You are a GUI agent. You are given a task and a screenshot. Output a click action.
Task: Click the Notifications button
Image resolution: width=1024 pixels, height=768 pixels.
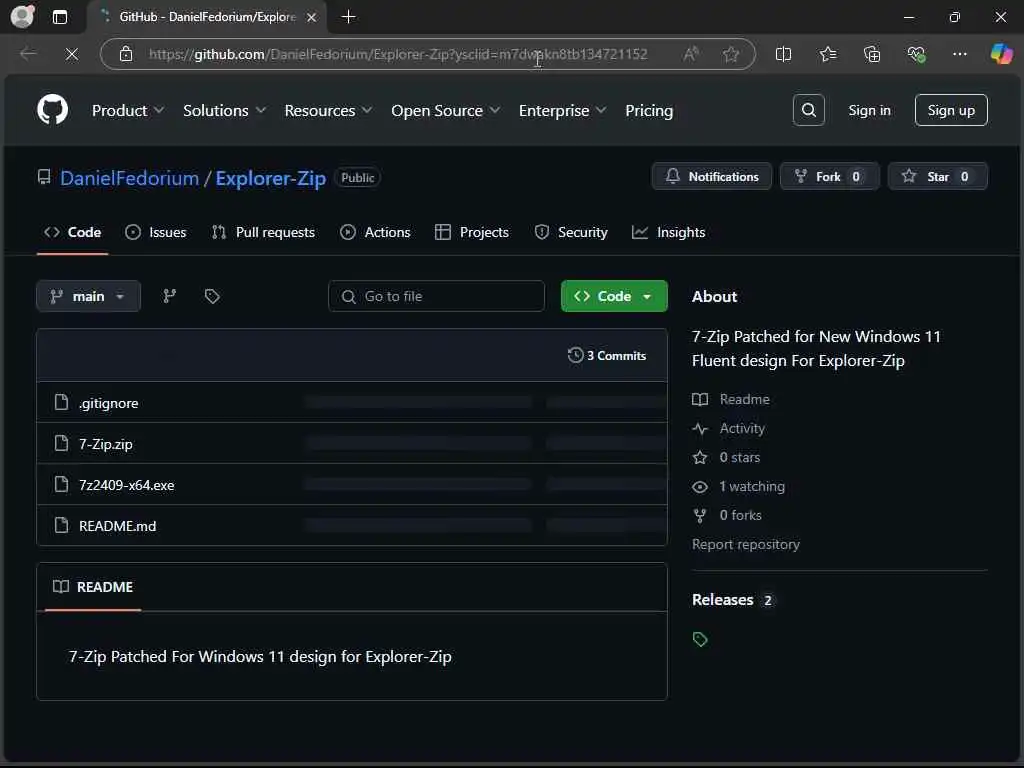tap(711, 176)
